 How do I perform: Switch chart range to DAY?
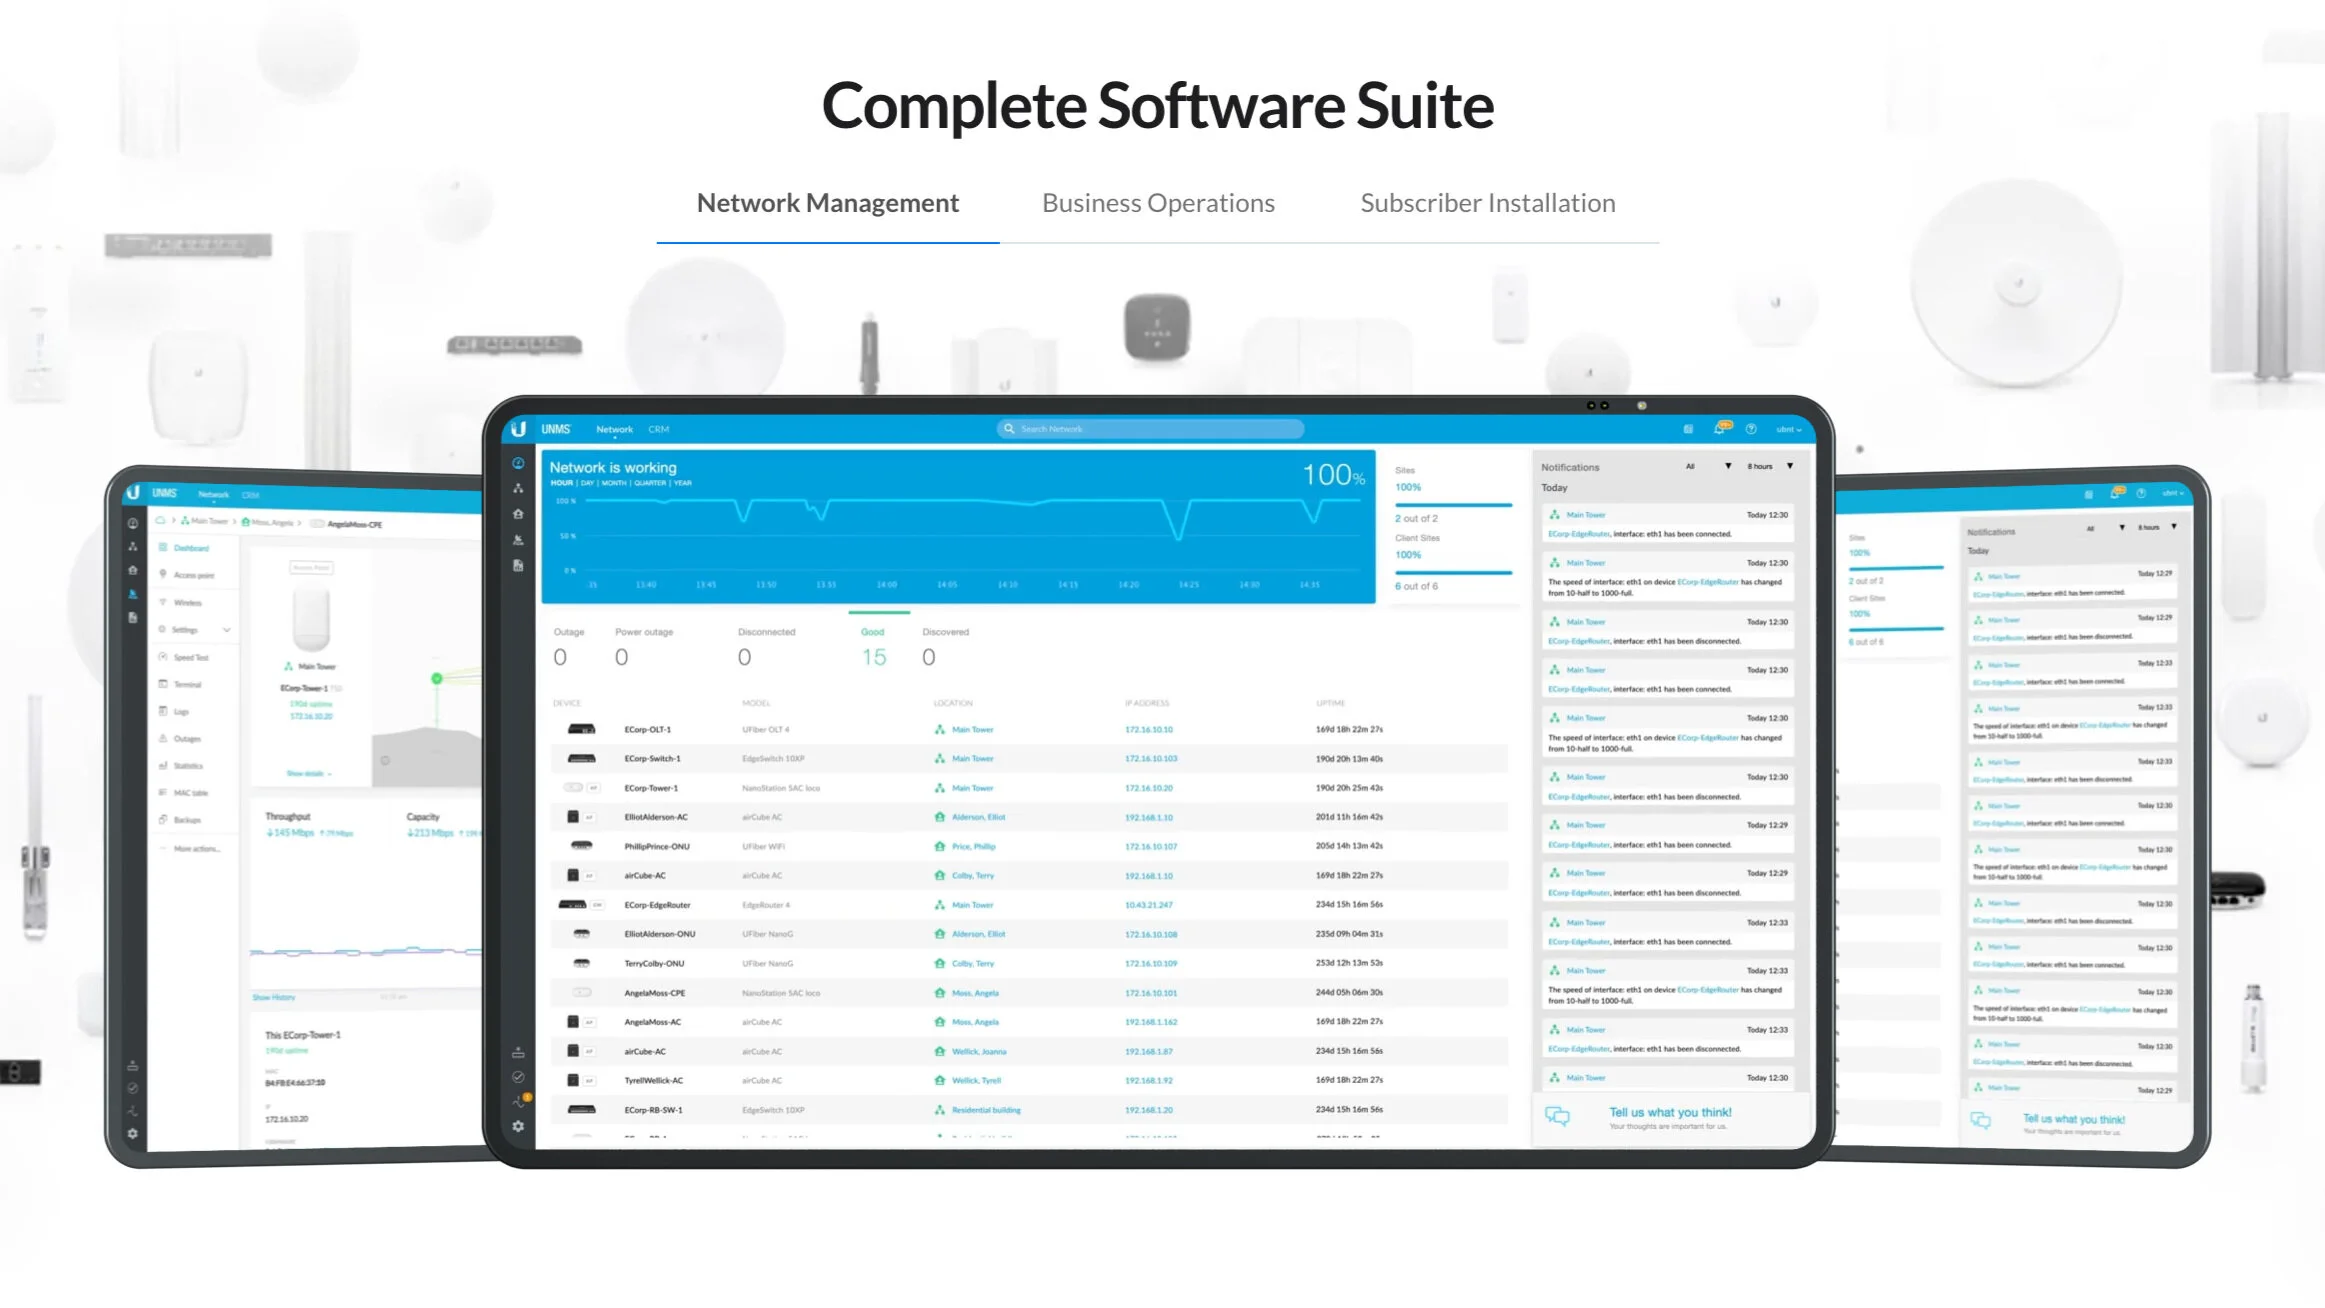587,483
